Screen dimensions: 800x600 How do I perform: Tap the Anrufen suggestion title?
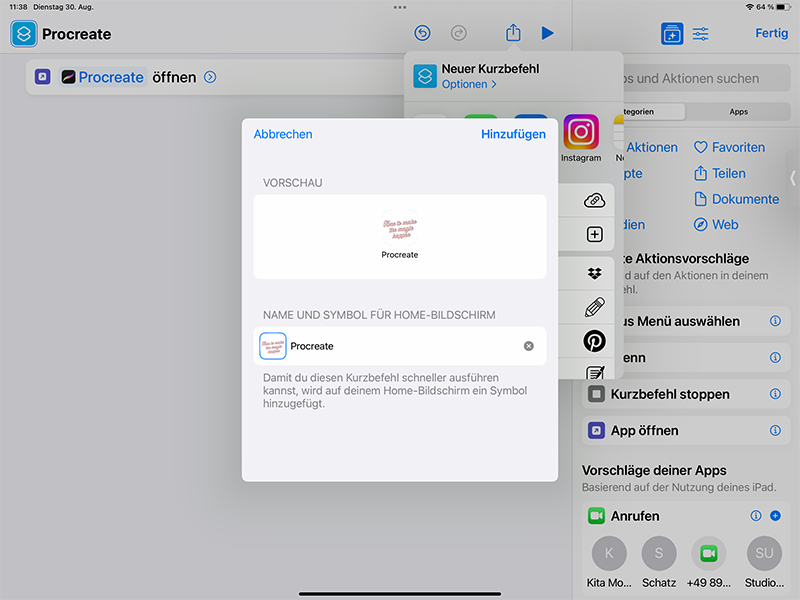[635, 516]
